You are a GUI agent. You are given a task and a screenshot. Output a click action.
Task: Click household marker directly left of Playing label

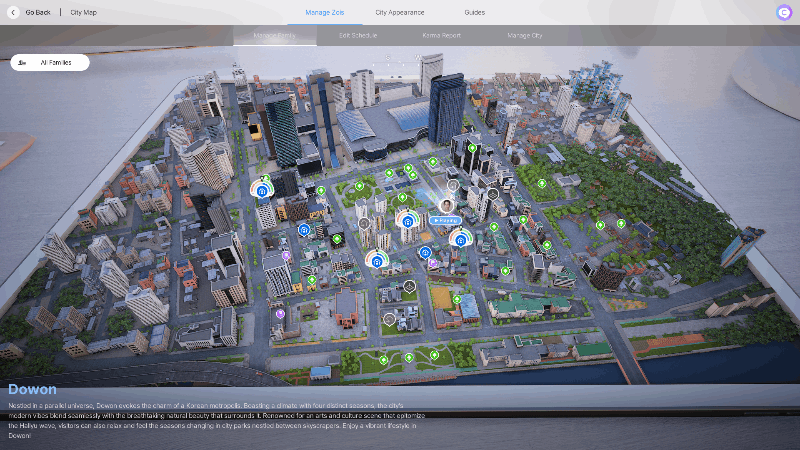click(x=408, y=220)
